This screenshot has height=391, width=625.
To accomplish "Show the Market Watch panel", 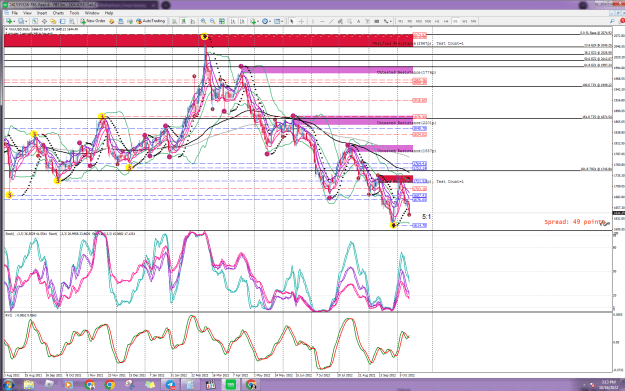I will (x=35, y=21).
